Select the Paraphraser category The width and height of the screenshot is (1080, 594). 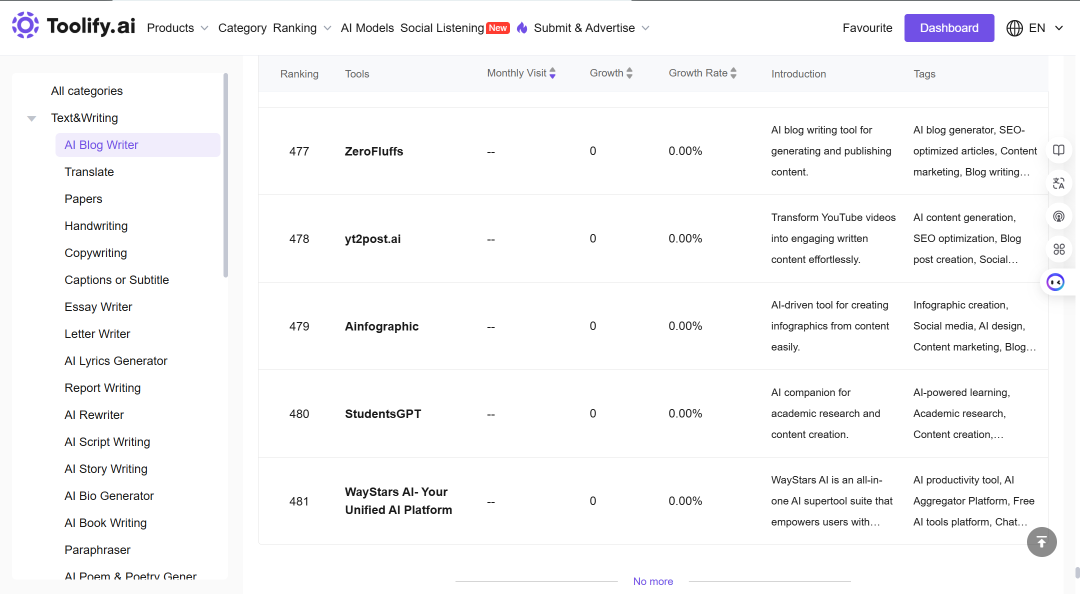pos(97,550)
